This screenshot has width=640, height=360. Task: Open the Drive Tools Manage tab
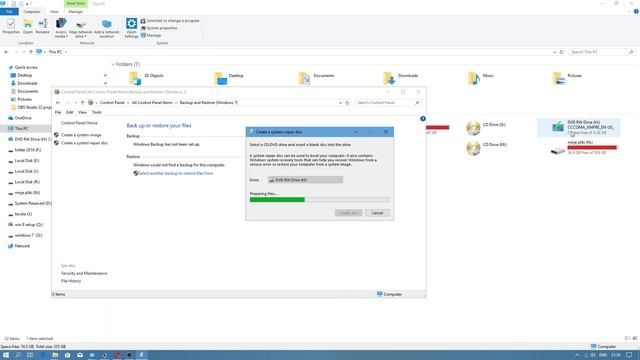[76, 11]
